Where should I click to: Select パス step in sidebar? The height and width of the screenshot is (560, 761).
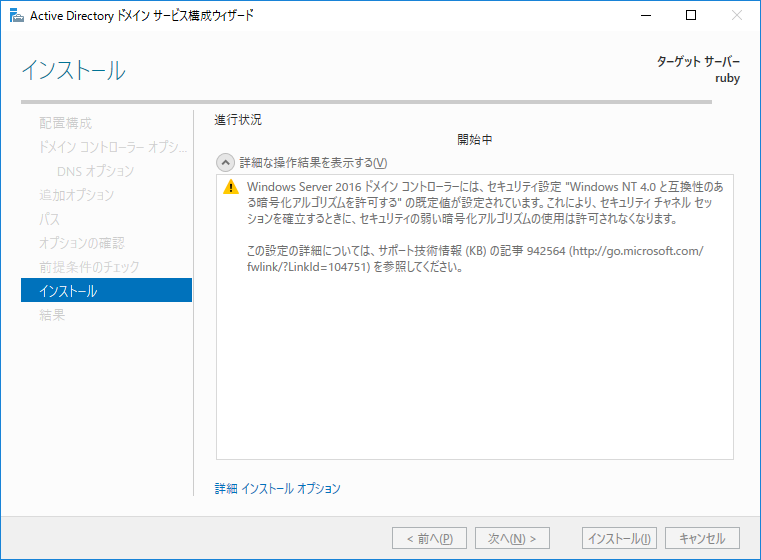click(50, 219)
